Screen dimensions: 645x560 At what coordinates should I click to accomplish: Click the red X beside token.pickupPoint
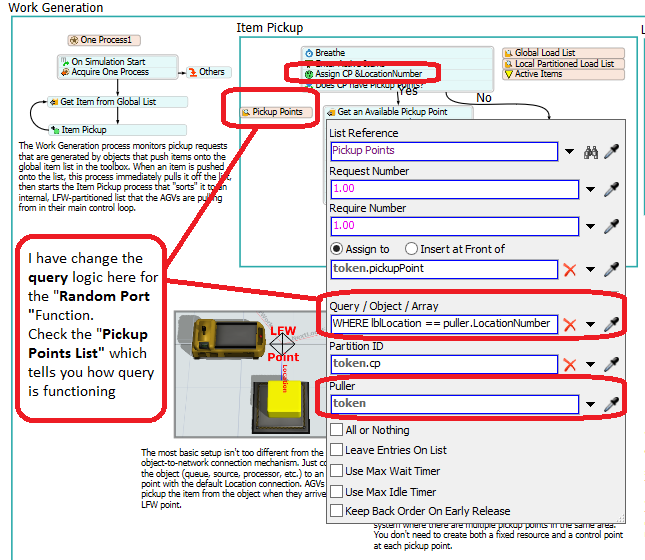pos(570,268)
